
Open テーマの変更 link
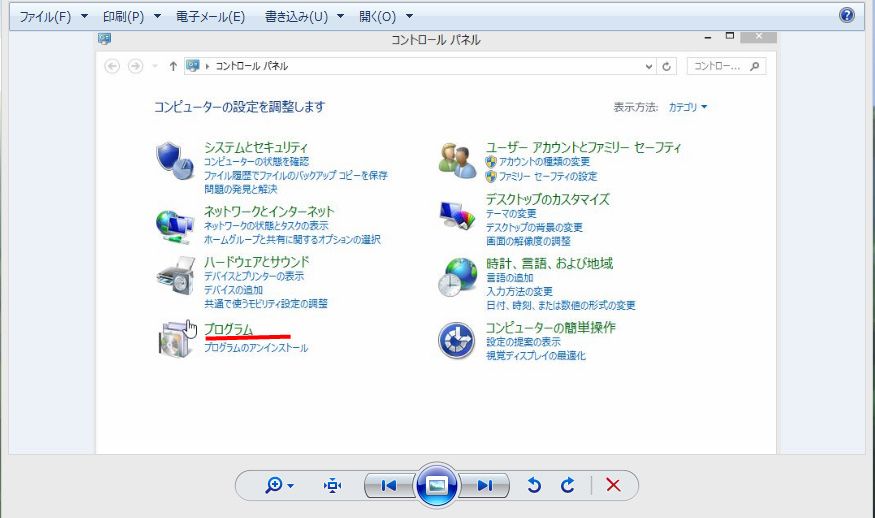pyautogui.click(x=511, y=214)
